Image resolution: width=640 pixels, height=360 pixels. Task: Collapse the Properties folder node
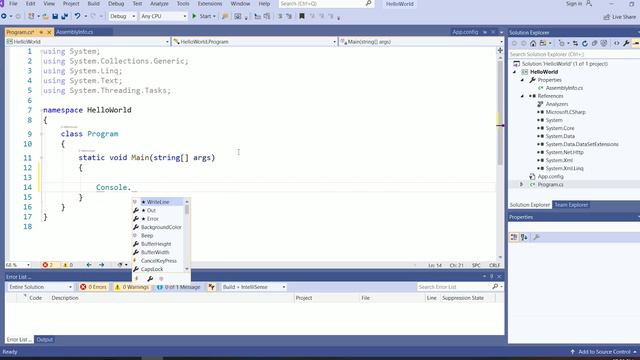[522, 80]
